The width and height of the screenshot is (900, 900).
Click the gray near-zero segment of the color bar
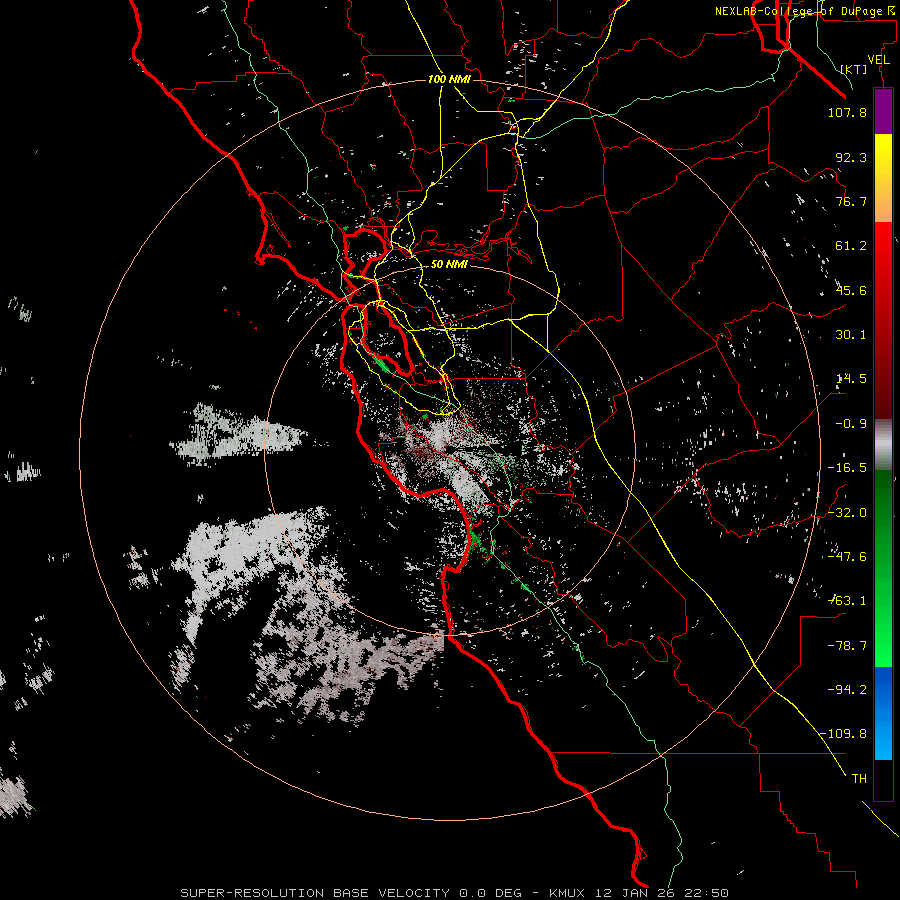pos(883,445)
